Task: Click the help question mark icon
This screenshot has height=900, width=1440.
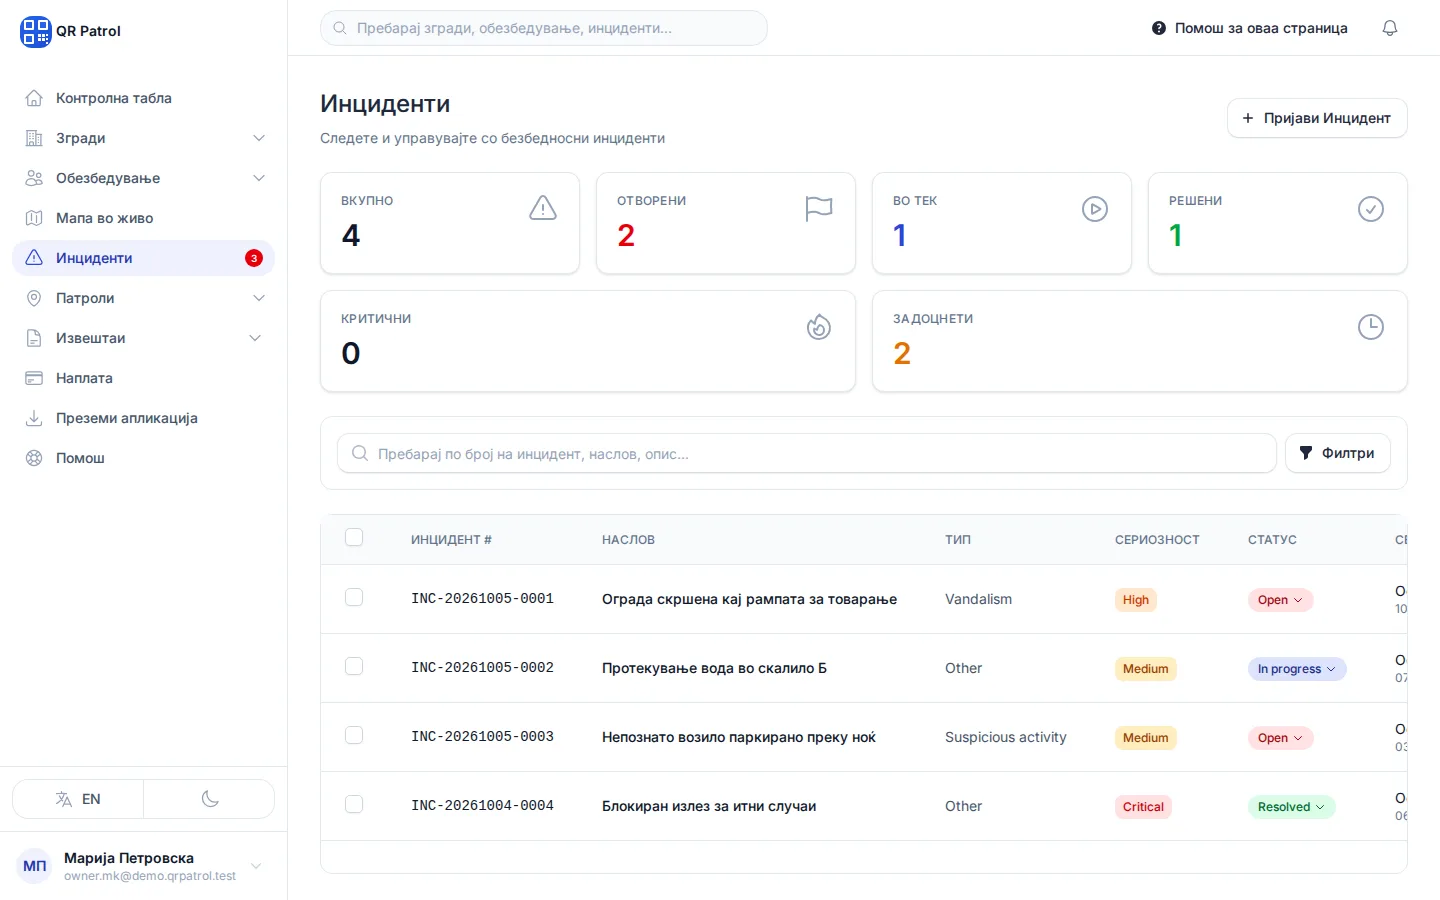Action: 1159,28
